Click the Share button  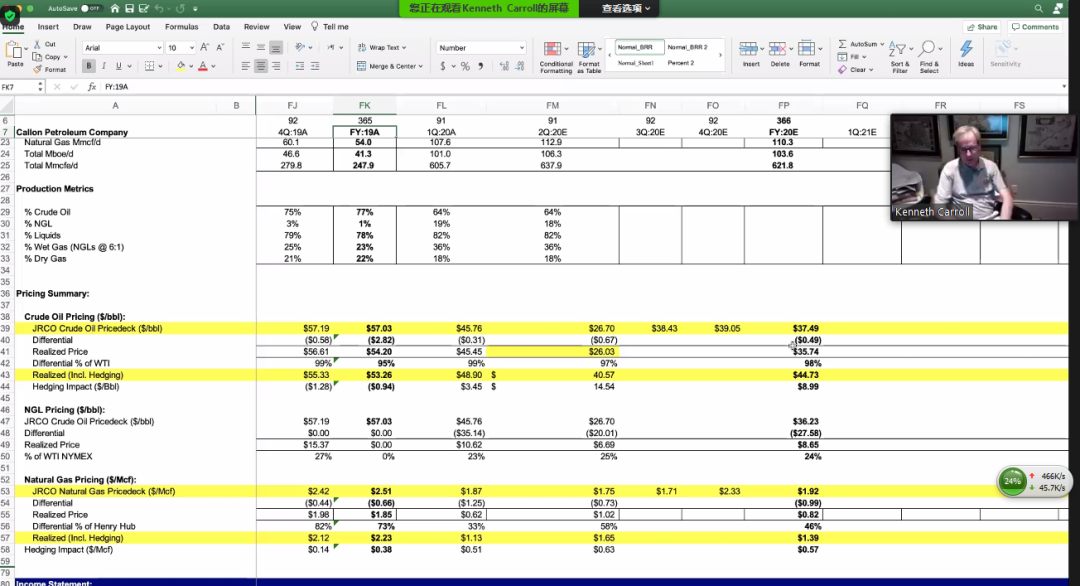tap(982, 27)
